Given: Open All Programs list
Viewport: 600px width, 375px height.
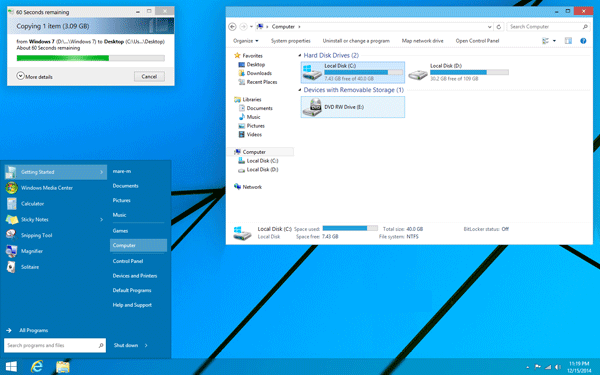Looking at the screenshot, I should click(34, 331).
